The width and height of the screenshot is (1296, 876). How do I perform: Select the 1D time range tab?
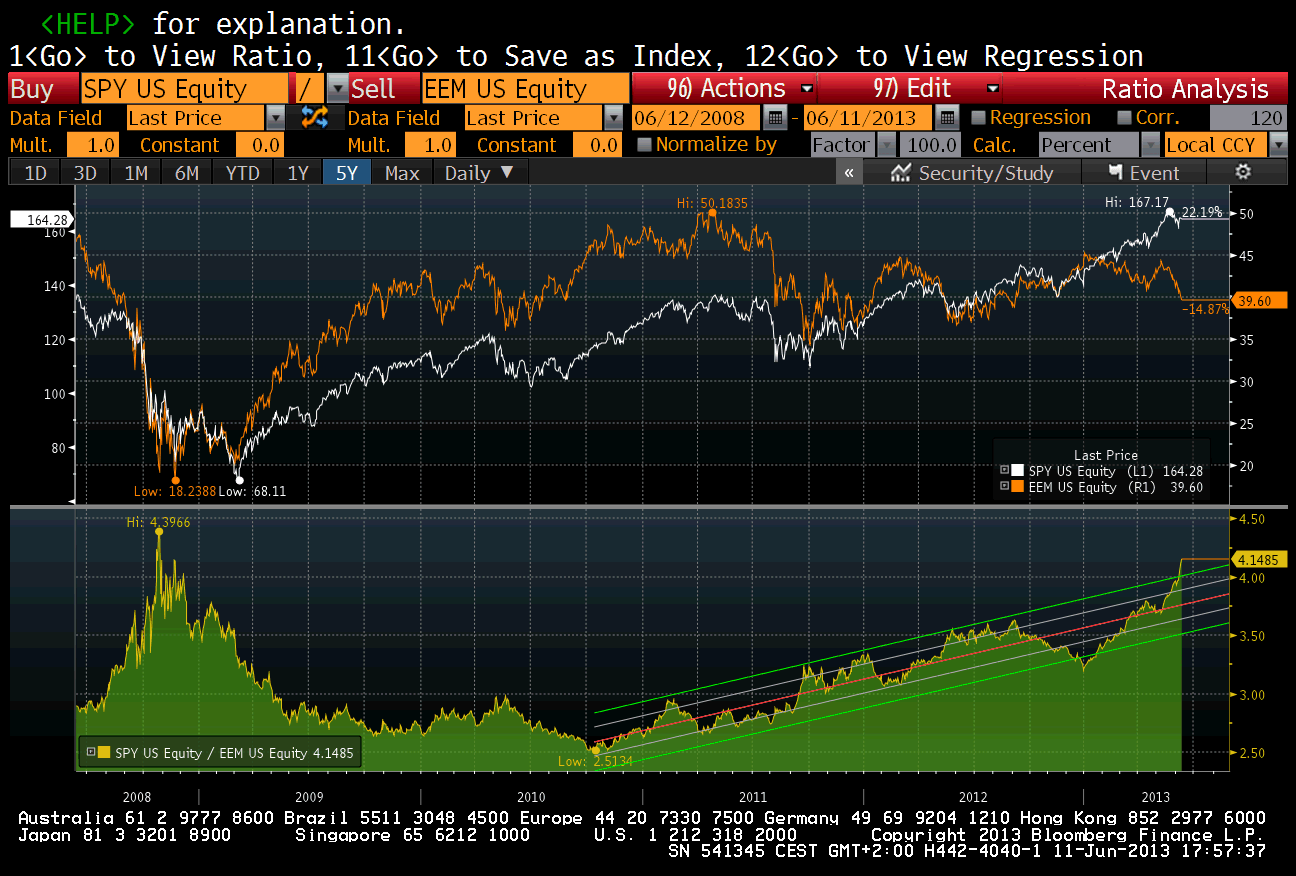[35, 173]
